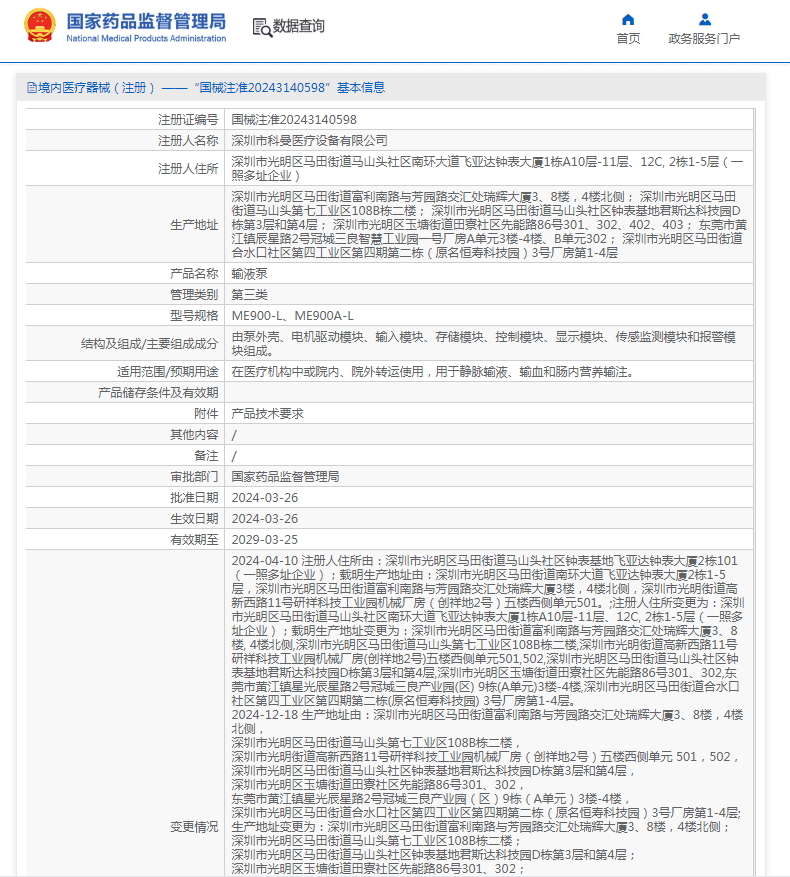This screenshot has height=877, width=790.
Task: Click the 生效日期 label cell
Action: pos(125,518)
